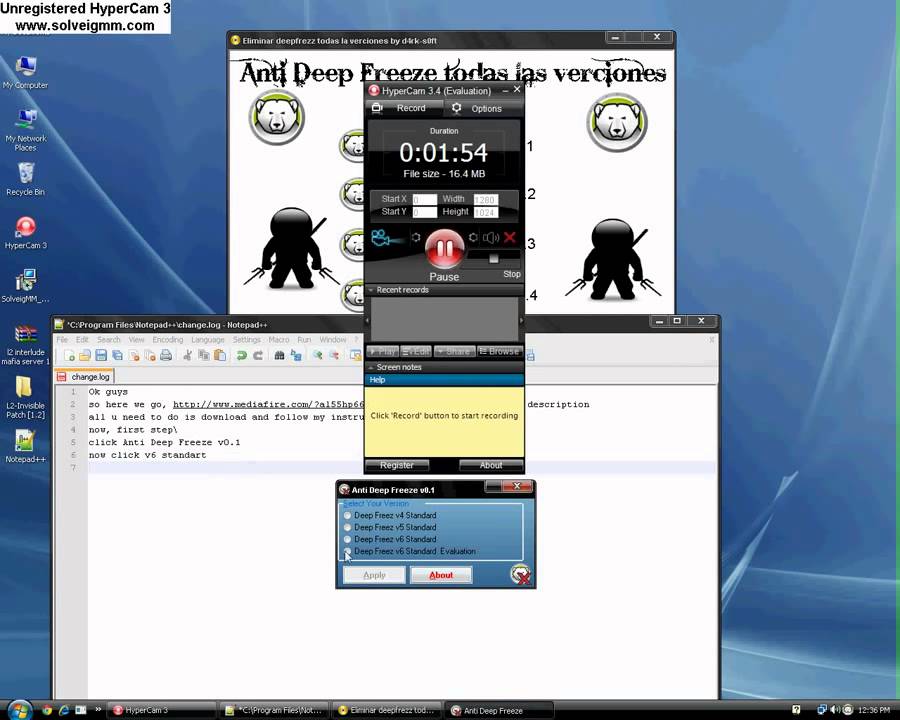
Task: Click Cut scissors icon in Notepad++ toolbar
Action: tap(188, 355)
